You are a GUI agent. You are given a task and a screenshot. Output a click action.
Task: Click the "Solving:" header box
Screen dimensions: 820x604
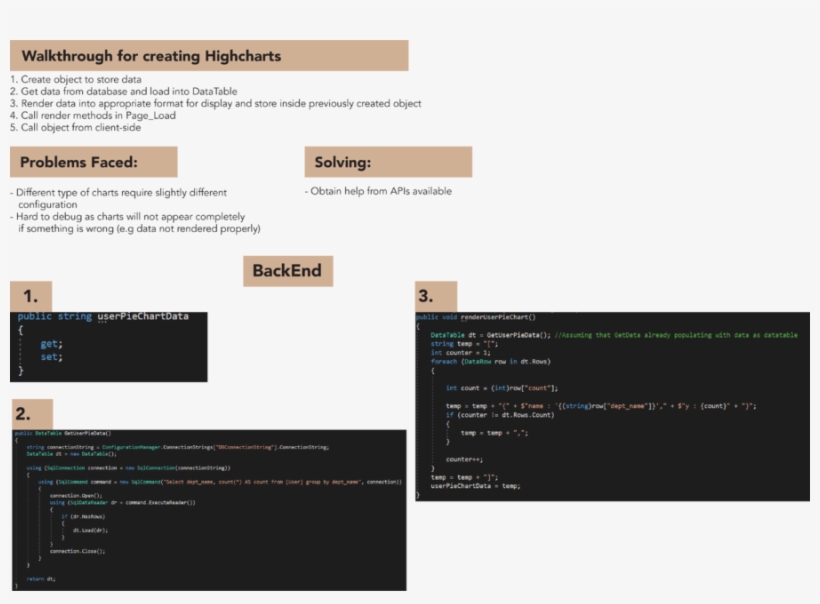387,162
